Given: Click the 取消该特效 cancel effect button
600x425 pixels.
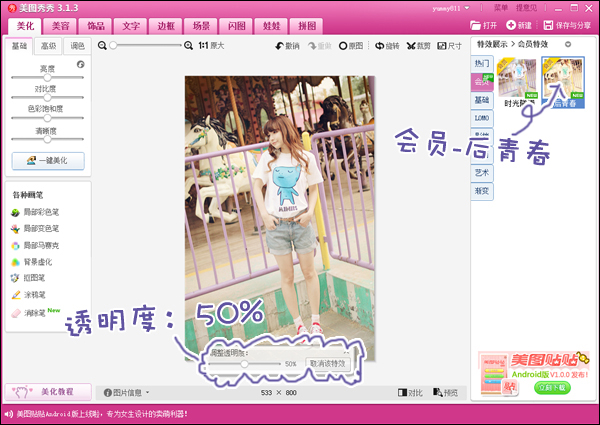Looking at the screenshot, I should [328, 364].
